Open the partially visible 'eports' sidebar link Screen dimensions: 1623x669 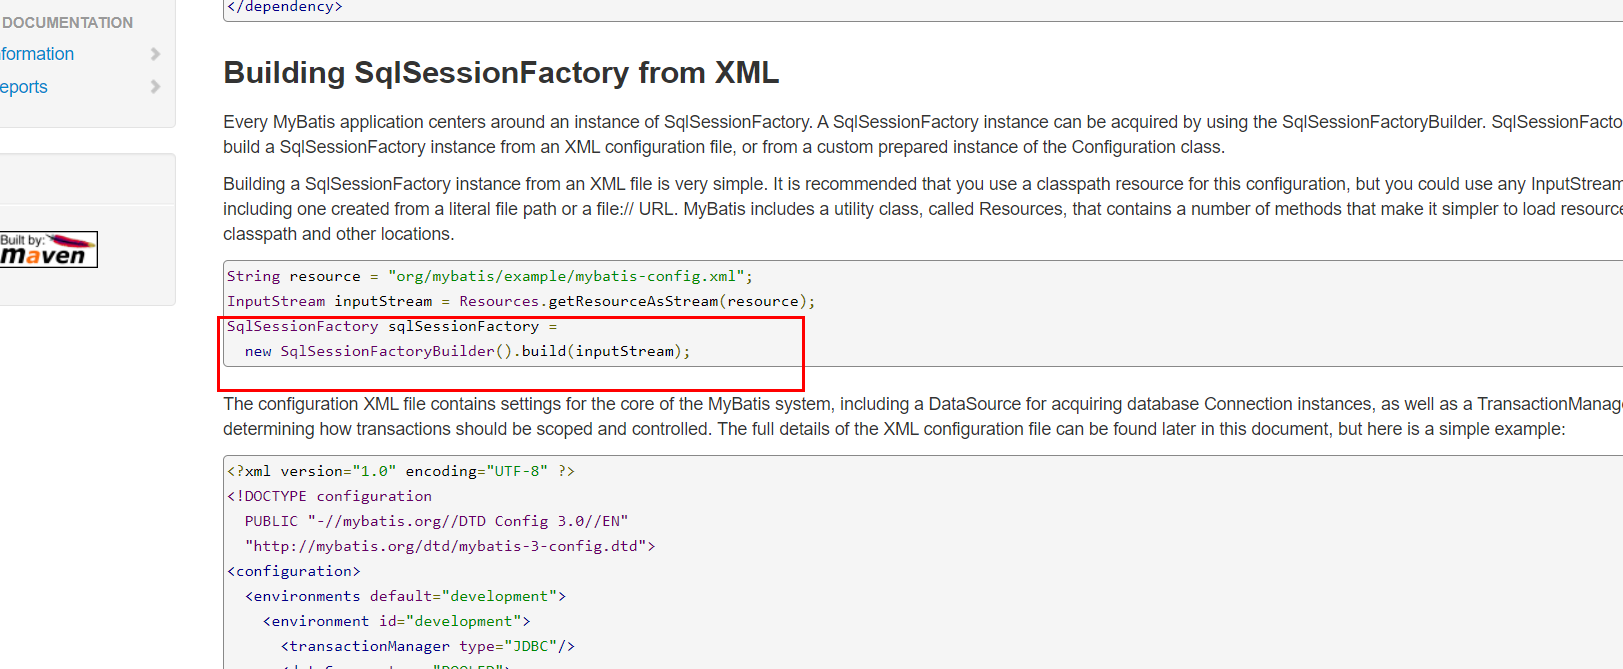24,87
